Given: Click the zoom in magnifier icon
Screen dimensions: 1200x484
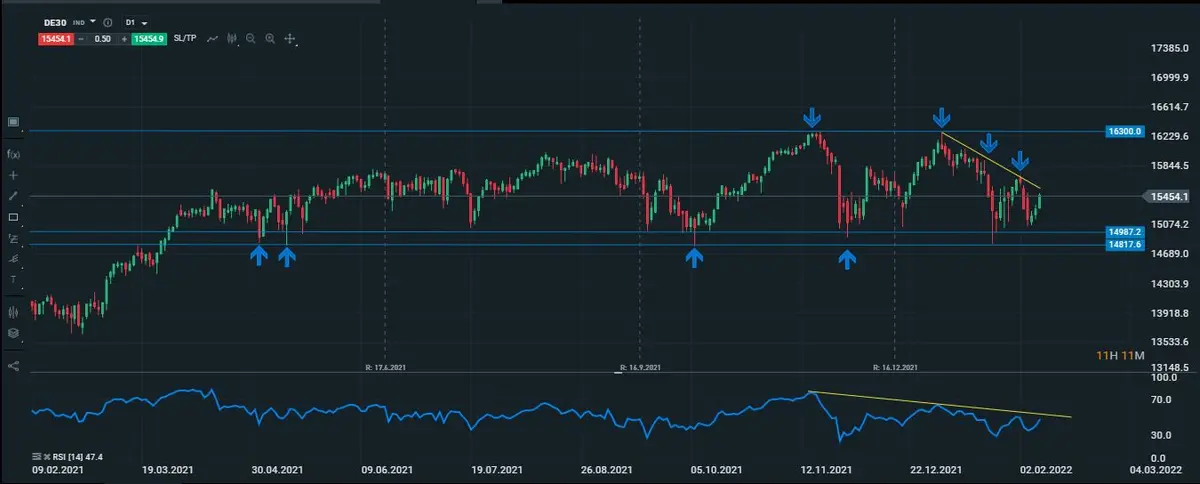Looking at the screenshot, I should pyautogui.click(x=270, y=39).
